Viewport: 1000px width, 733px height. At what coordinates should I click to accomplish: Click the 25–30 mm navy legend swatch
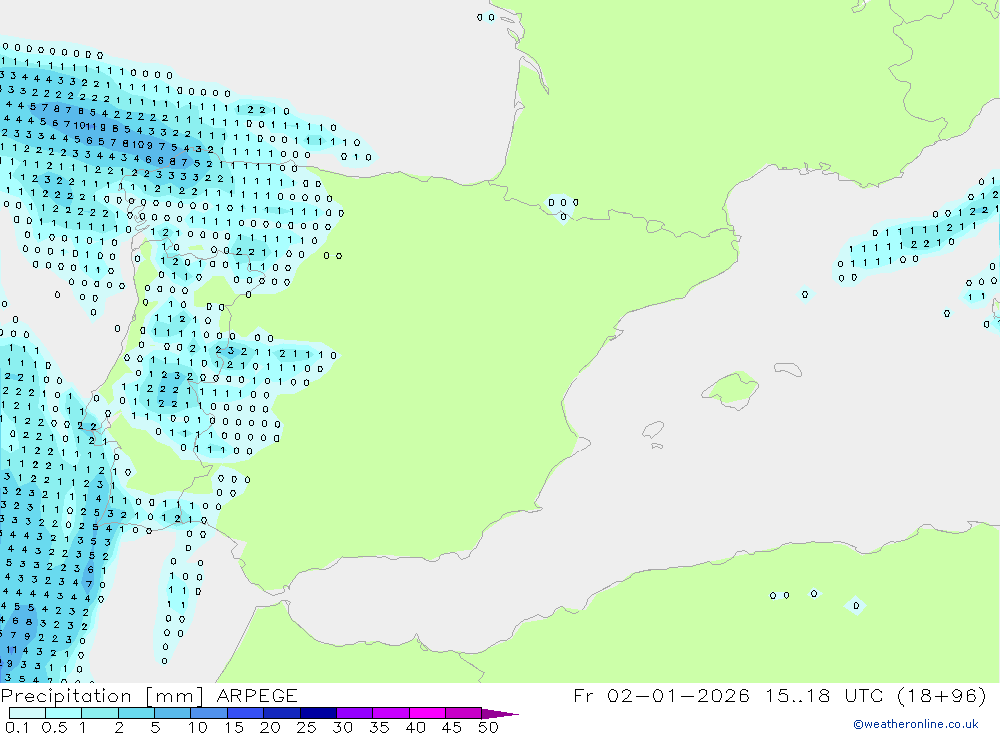tap(318, 713)
